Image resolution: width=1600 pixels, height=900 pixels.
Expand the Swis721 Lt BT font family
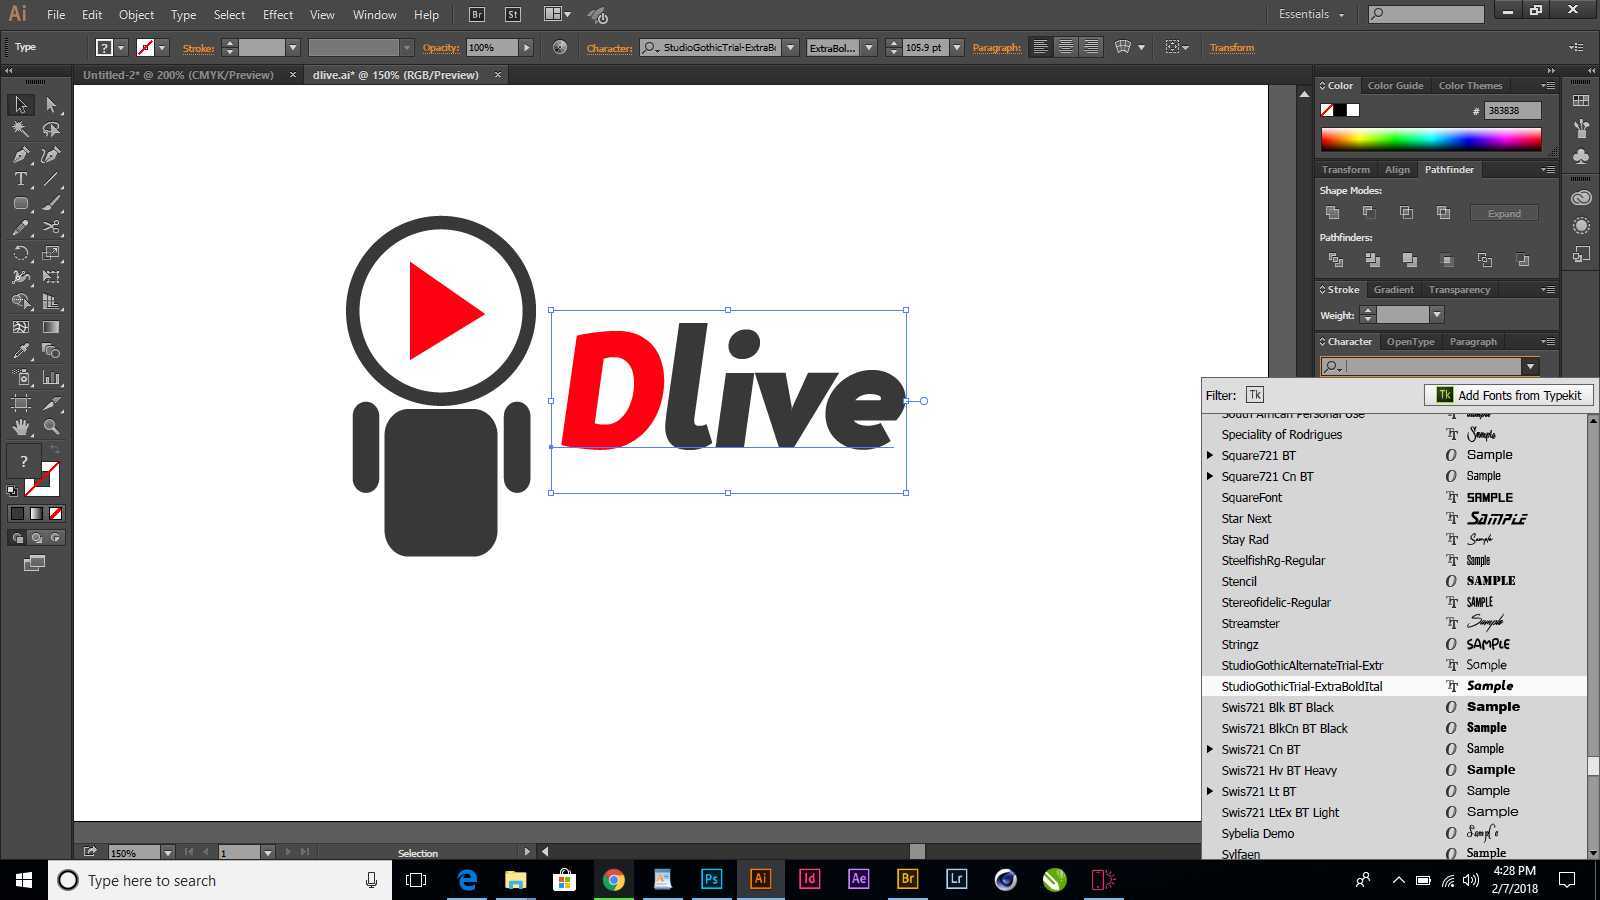[x=1210, y=791]
